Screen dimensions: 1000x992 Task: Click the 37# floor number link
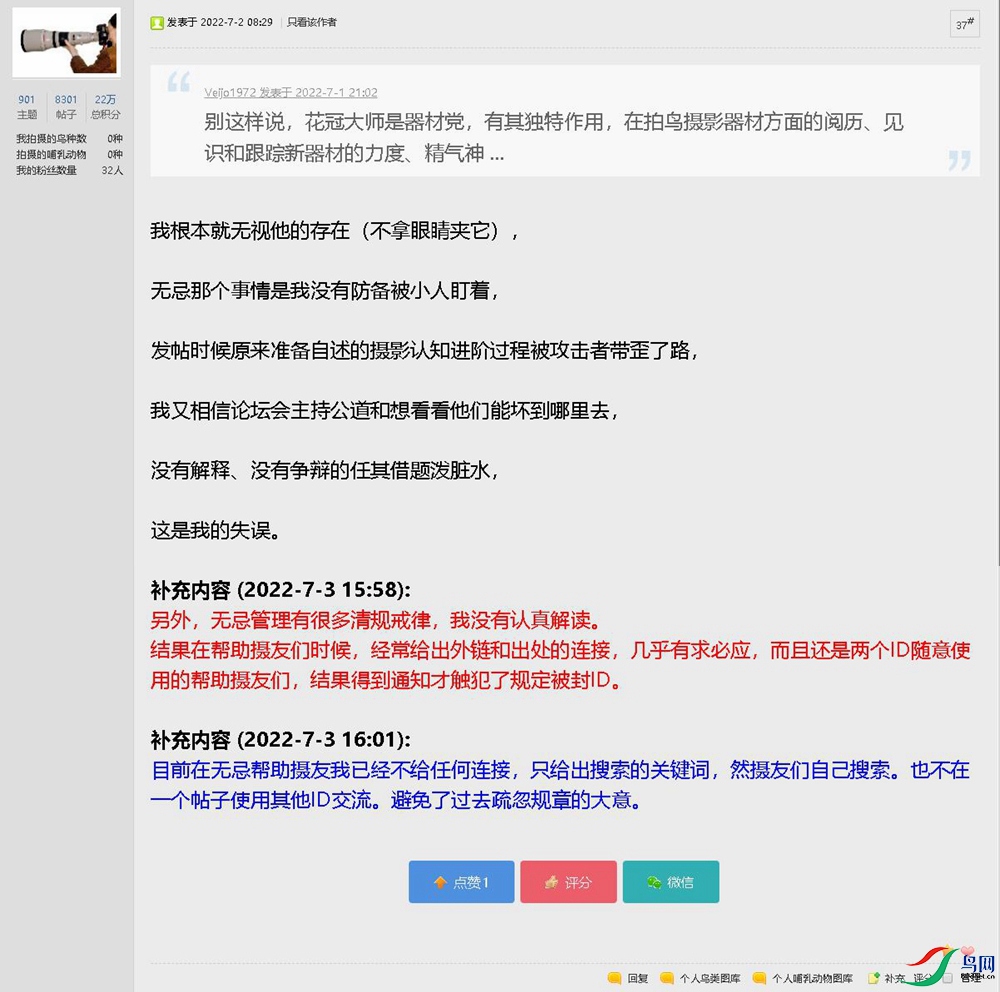[964, 24]
